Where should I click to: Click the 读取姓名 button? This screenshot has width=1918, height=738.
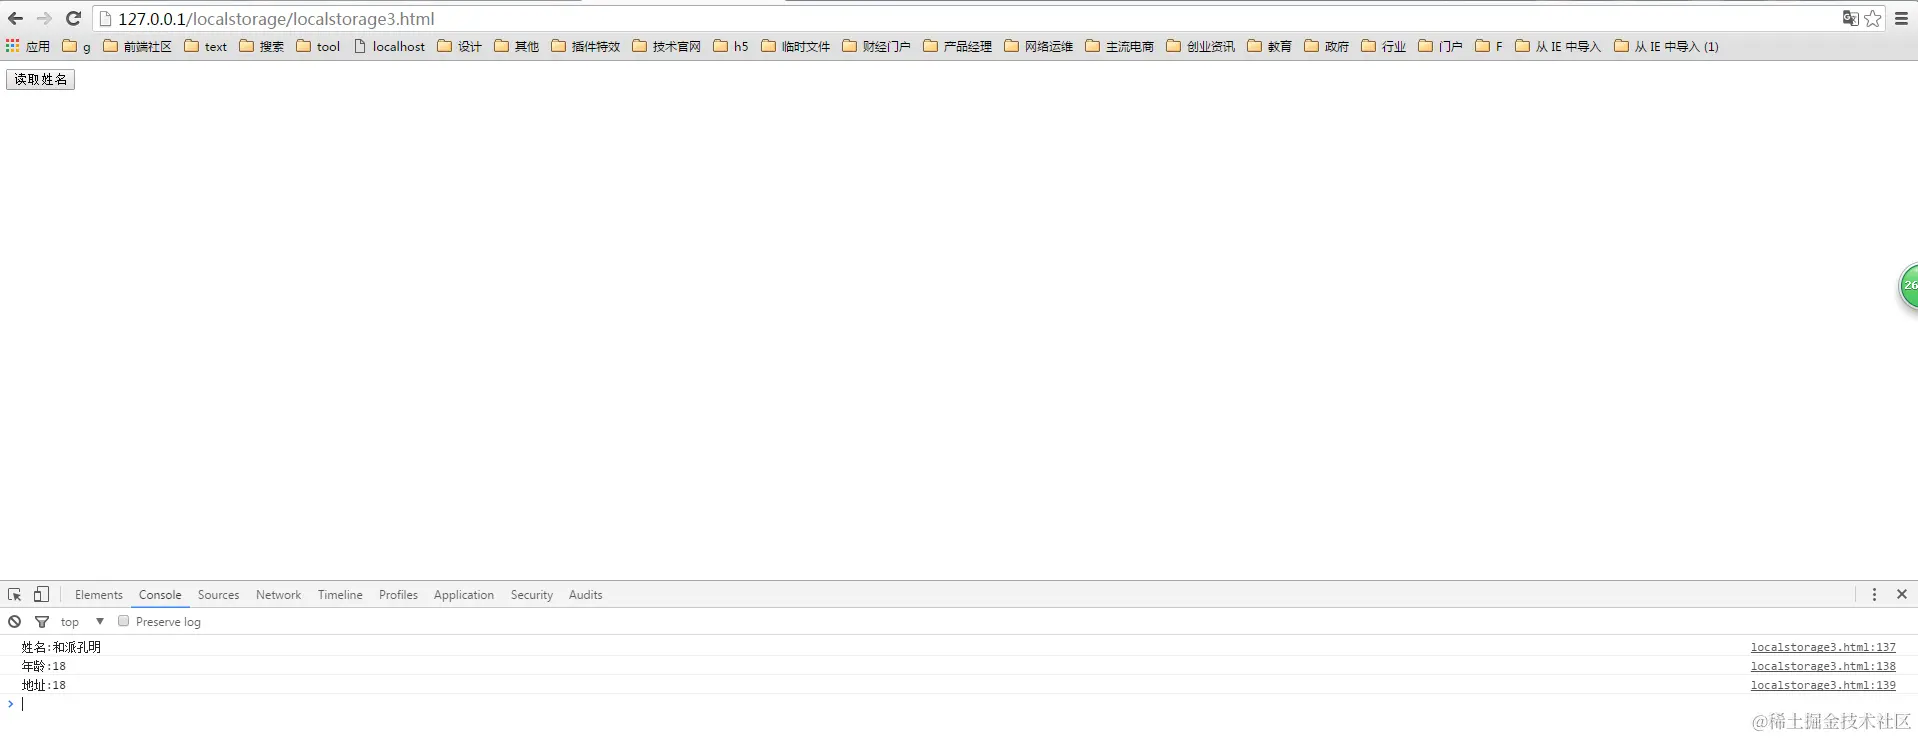tap(40, 79)
